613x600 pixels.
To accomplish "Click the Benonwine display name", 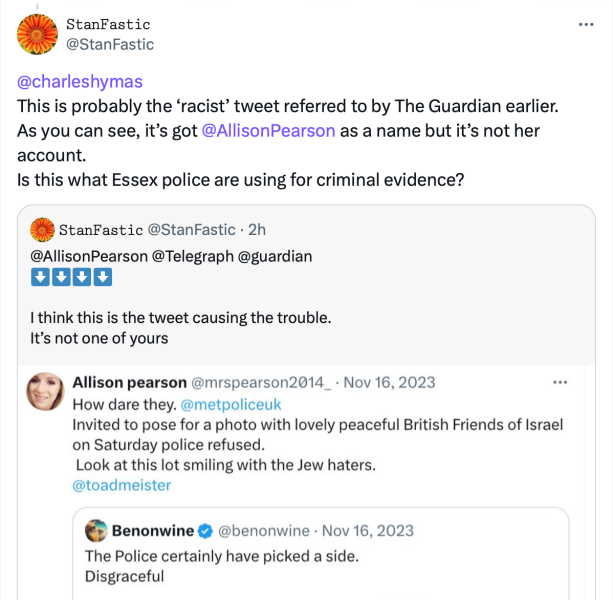I will click(151, 530).
